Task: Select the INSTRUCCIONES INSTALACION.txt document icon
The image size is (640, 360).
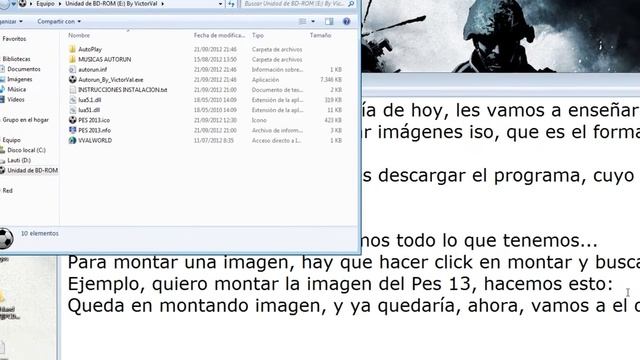Action: 73,89
